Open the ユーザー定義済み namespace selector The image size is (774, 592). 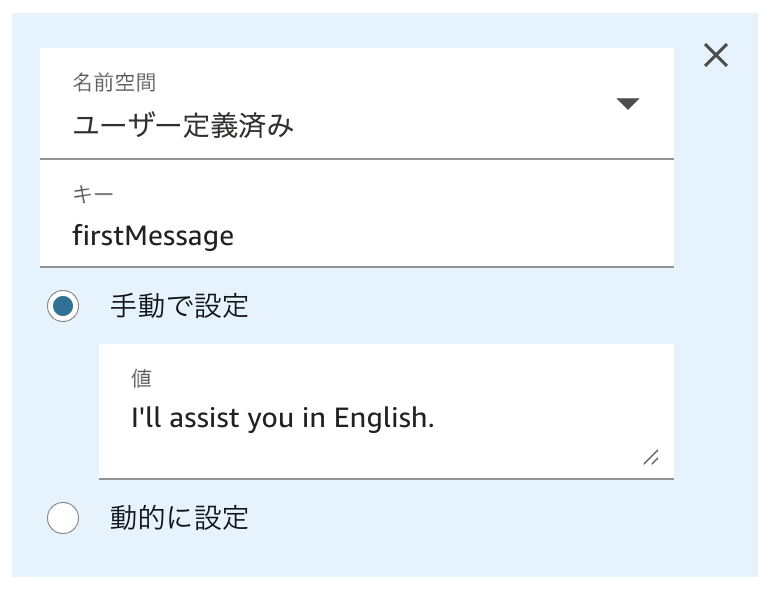(x=356, y=104)
